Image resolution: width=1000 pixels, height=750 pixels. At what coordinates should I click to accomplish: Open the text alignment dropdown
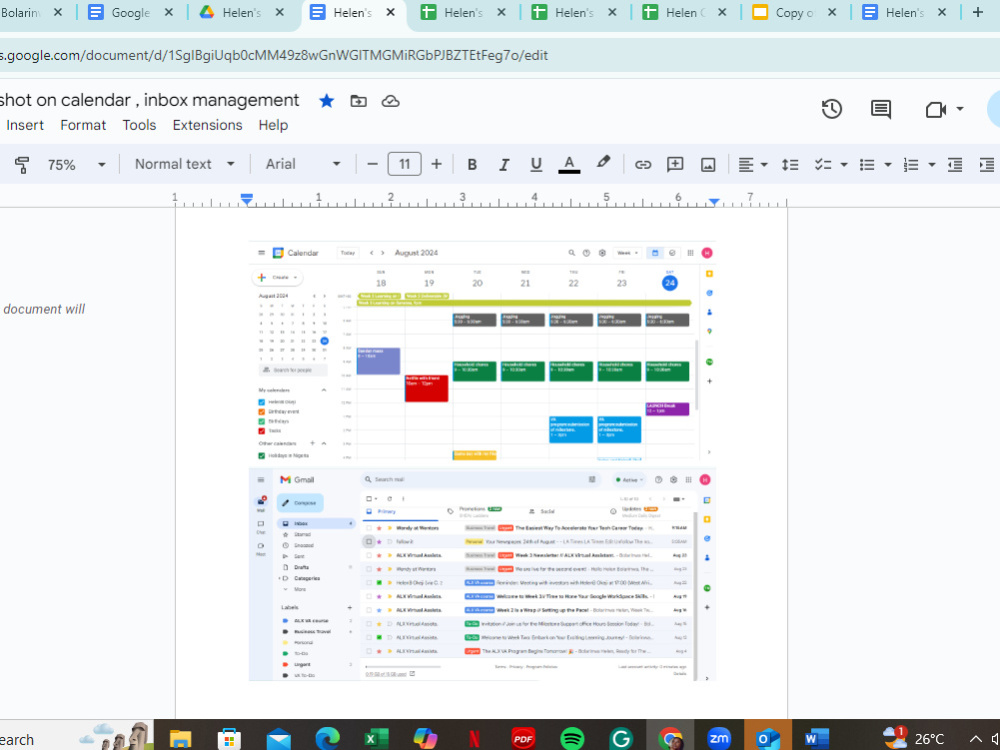click(x=753, y=165)
